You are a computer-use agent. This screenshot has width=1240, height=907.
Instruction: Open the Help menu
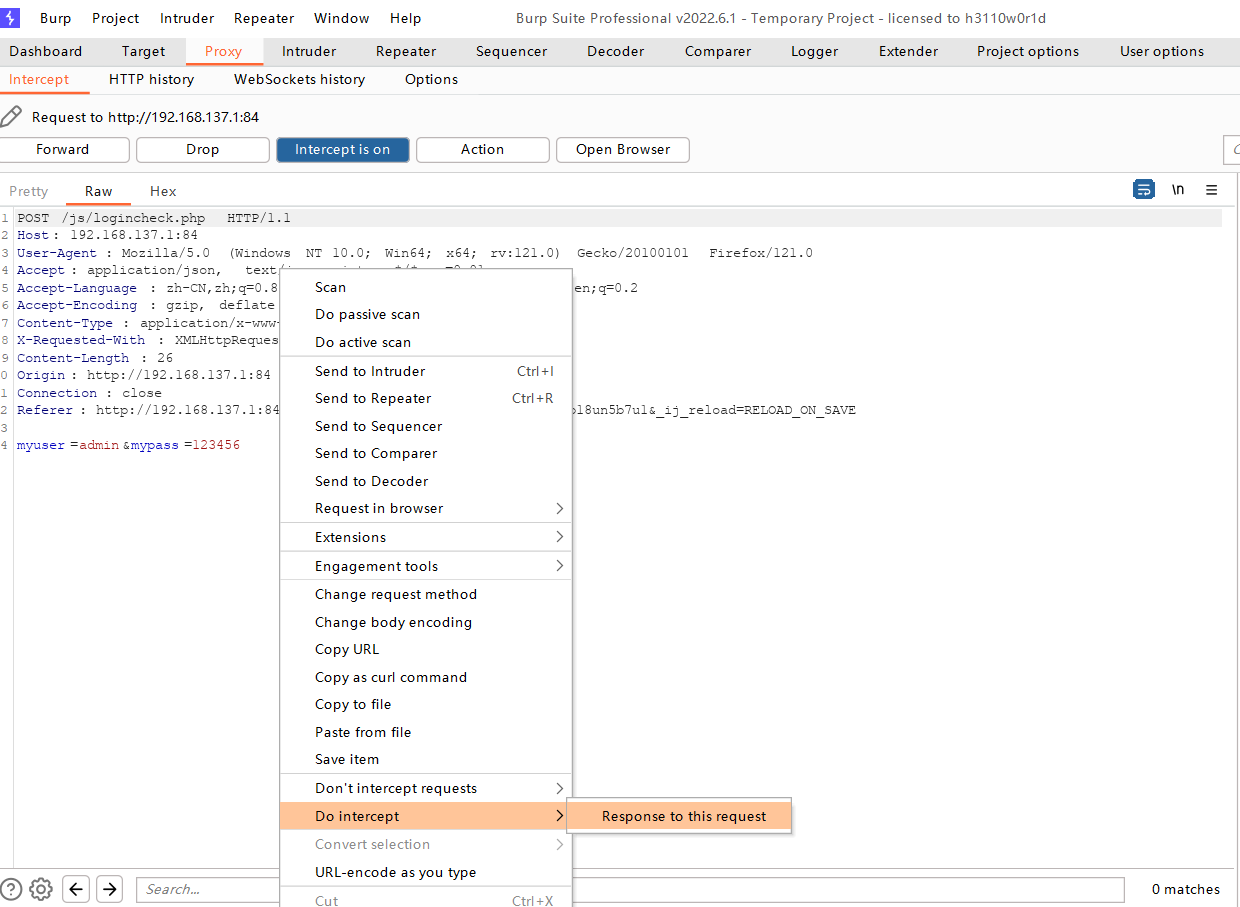[x=405, y=18]
